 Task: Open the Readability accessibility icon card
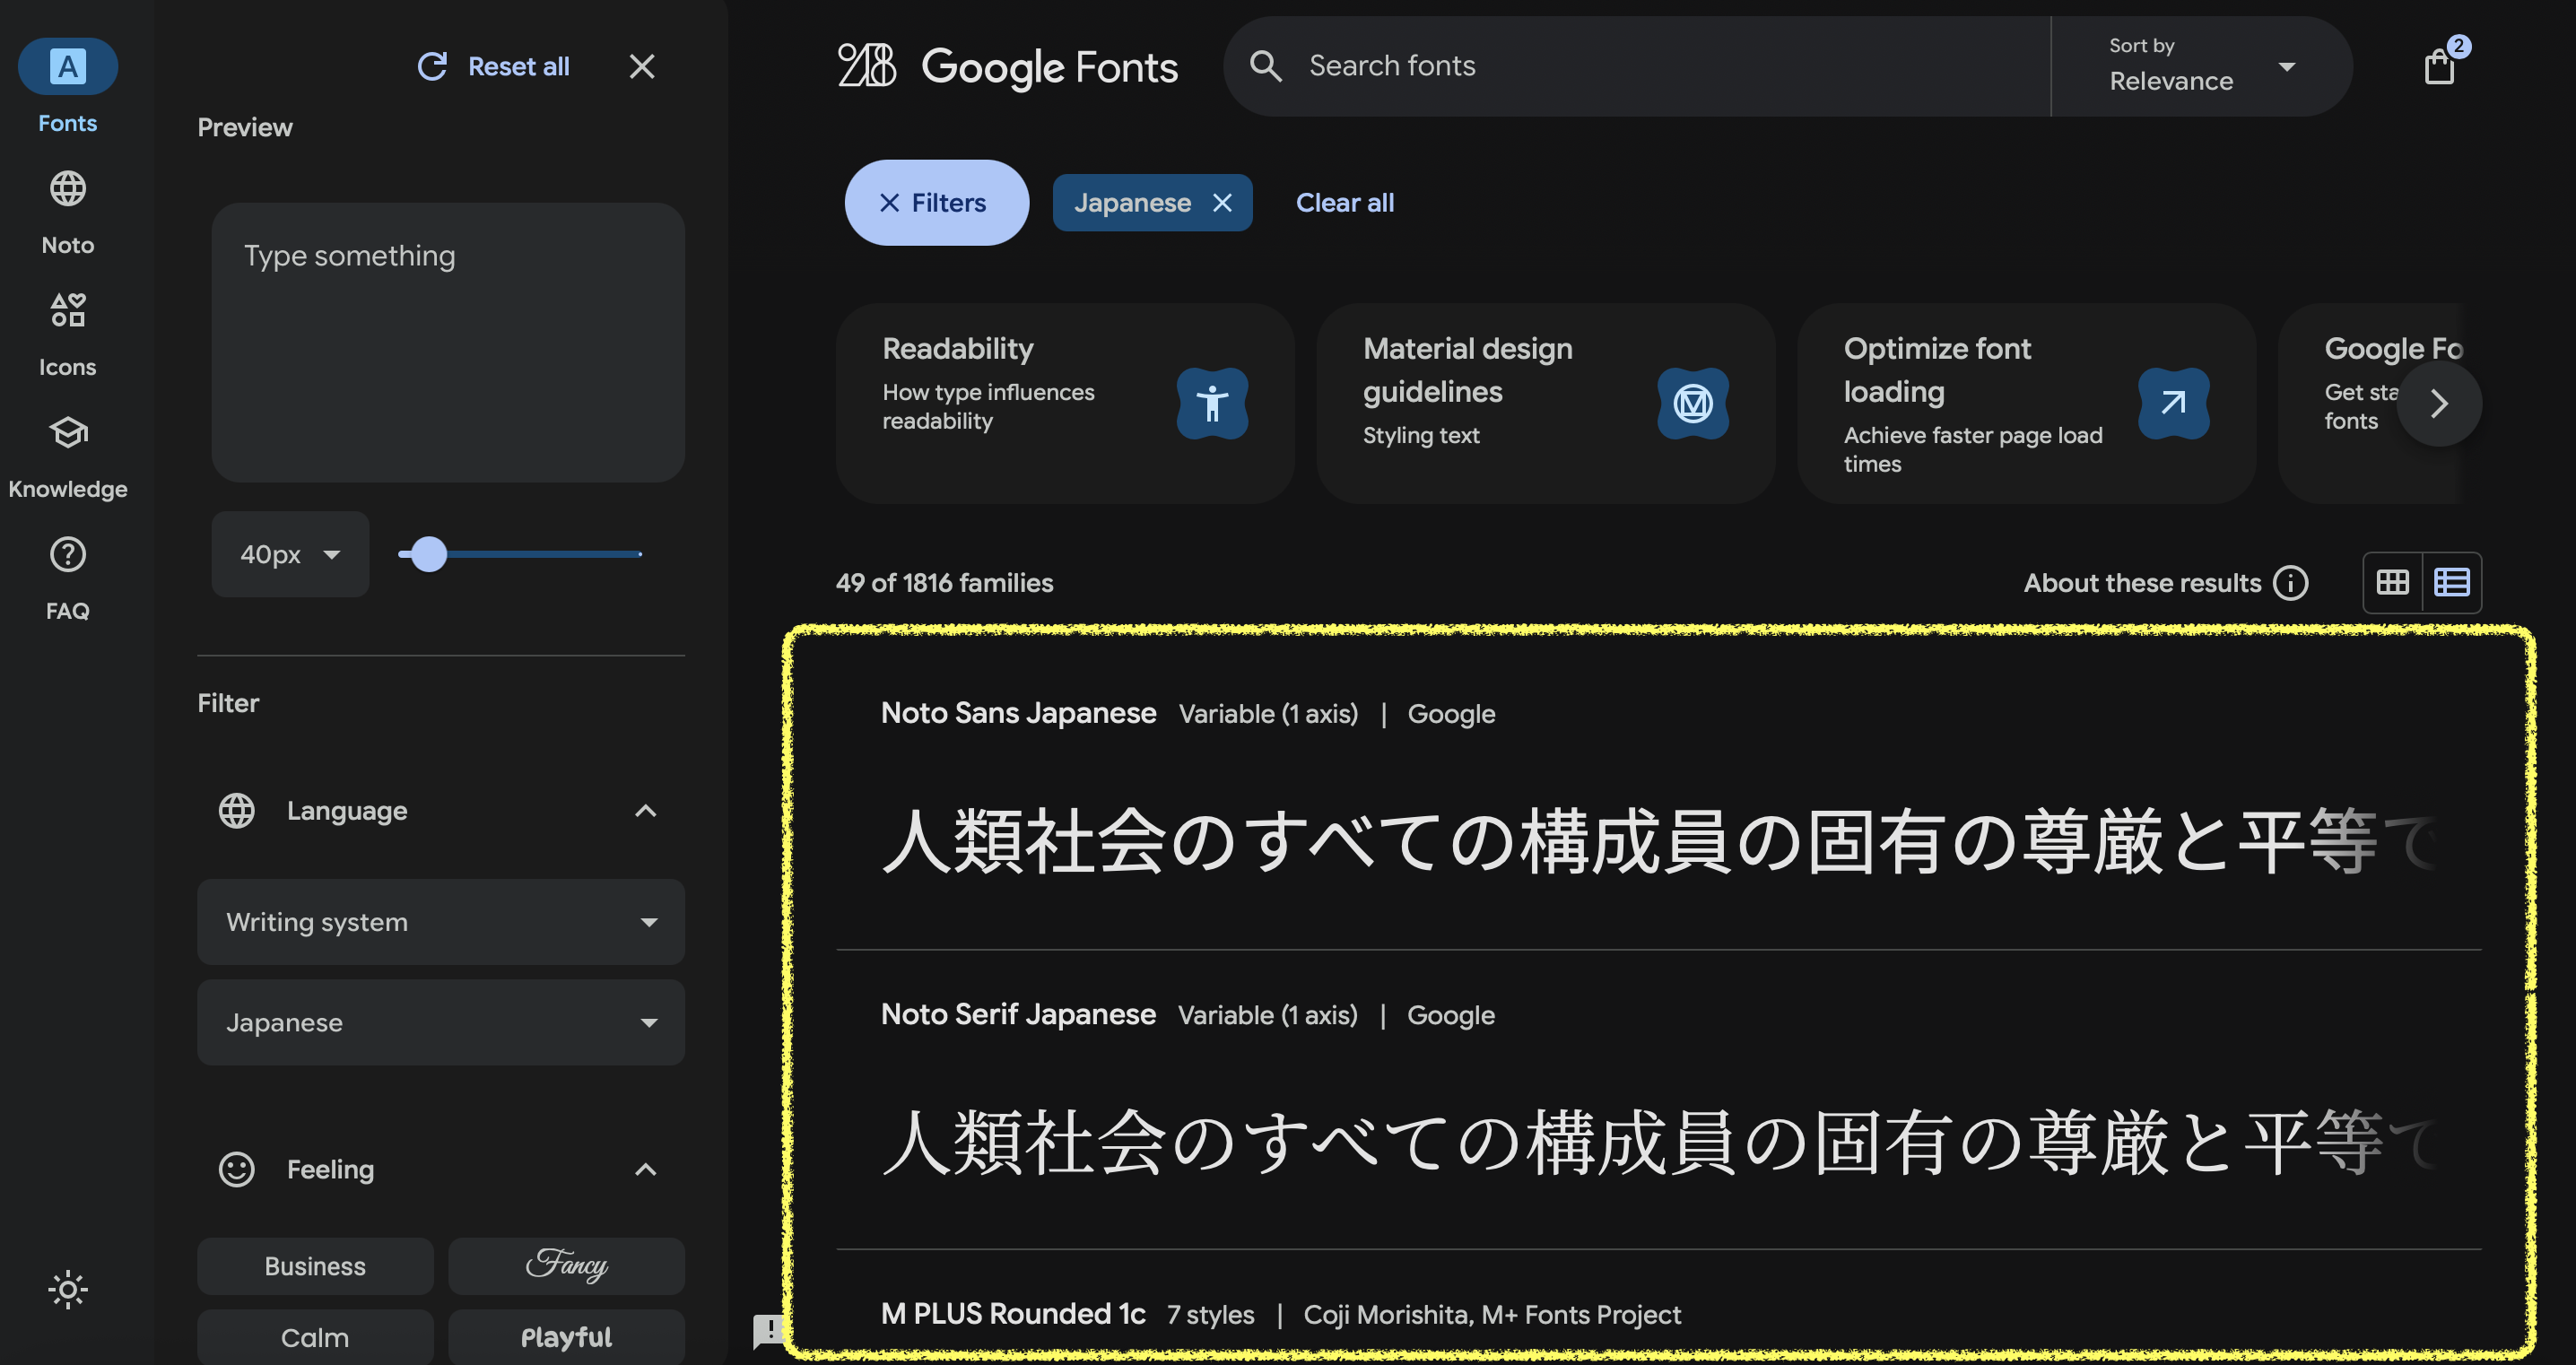coord(1212,403)
